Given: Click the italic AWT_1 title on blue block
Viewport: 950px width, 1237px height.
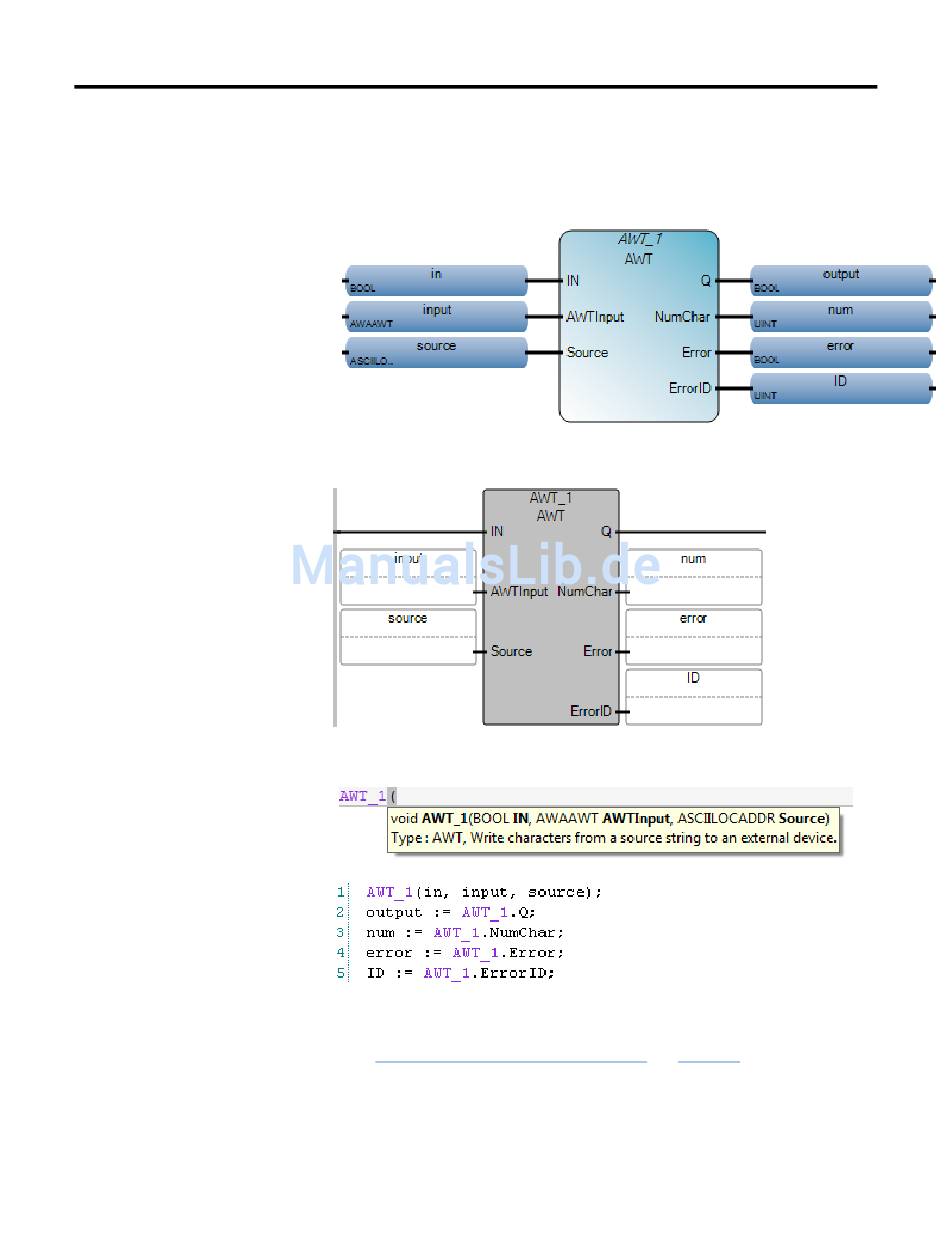Looking at the screenshot, I should [x=639, y=240].
